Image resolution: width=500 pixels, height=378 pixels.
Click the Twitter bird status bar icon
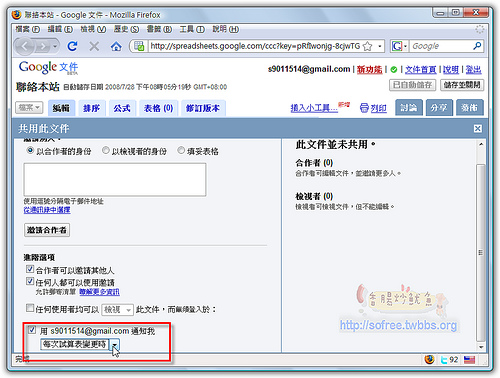(444, 360)
